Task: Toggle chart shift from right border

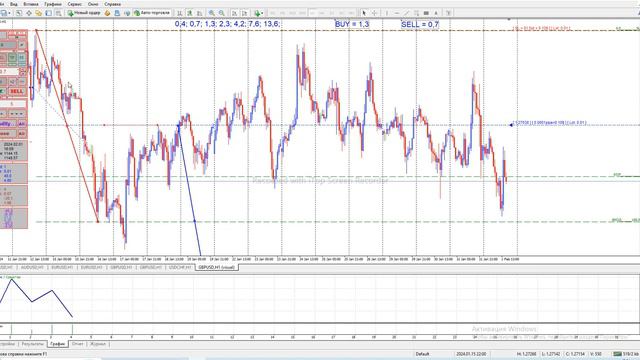Action: click(244, 13)
